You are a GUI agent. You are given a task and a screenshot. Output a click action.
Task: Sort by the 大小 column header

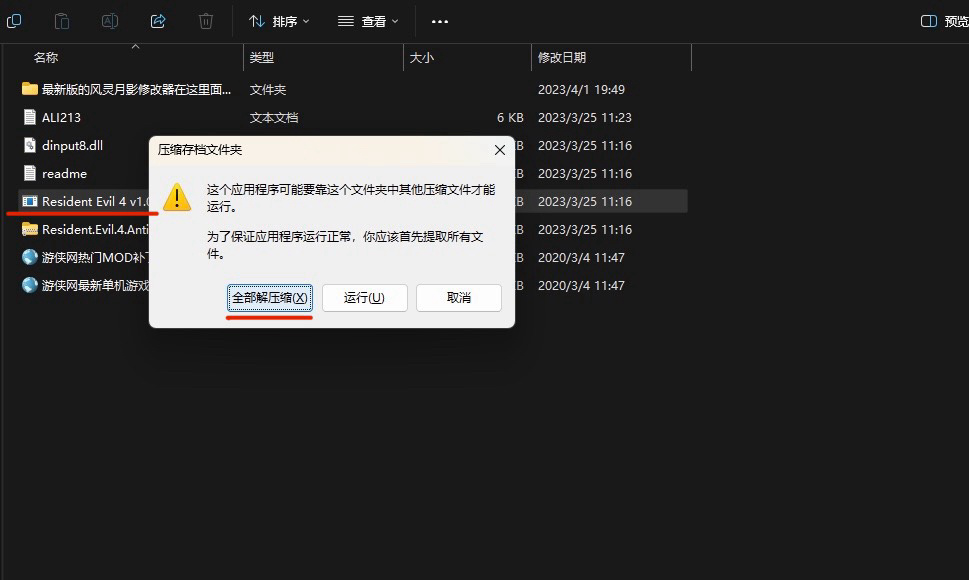421,57
